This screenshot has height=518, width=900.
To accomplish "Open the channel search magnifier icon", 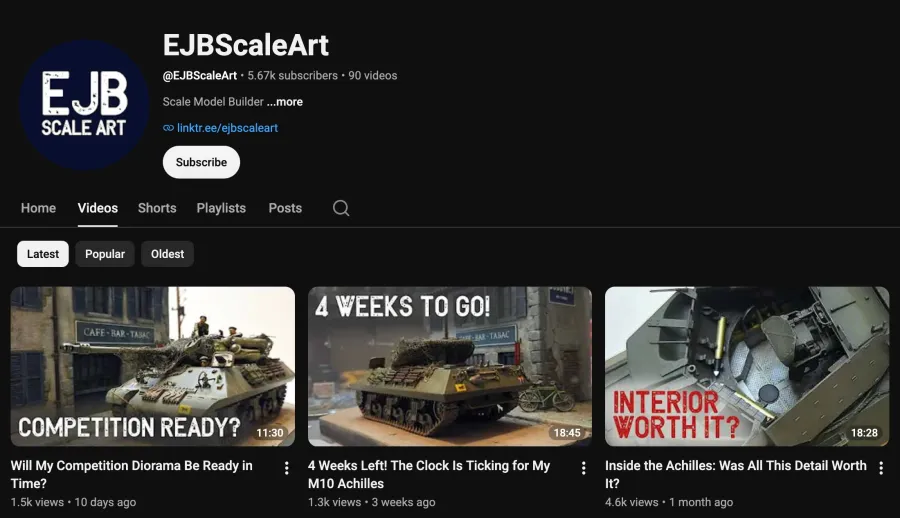I will click(341, 208).
